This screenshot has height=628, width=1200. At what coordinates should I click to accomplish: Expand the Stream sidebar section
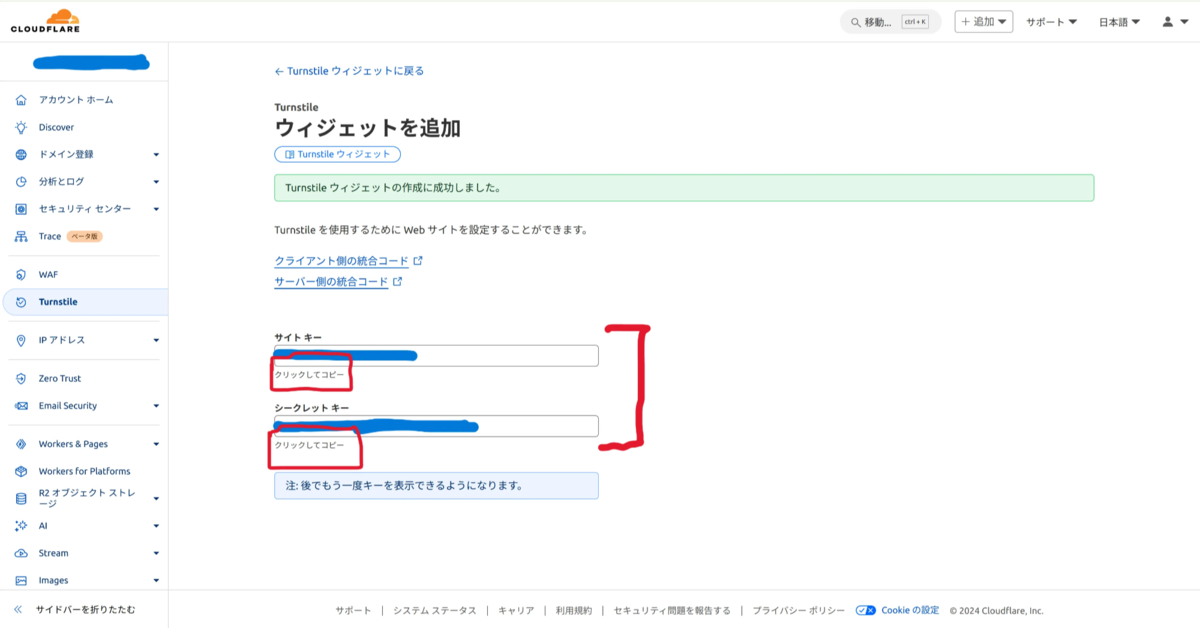(x=156, y=553)
